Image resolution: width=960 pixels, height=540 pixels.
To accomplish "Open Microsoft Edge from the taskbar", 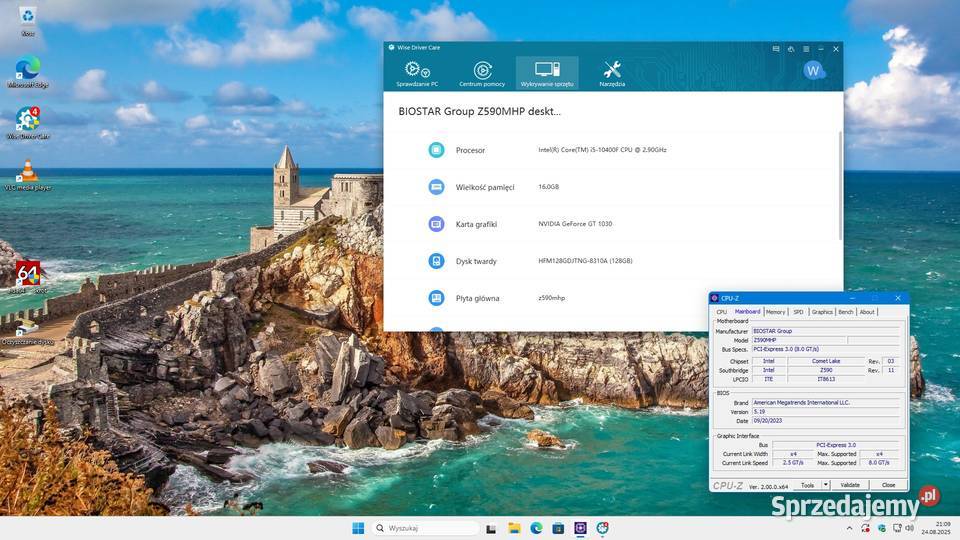I will [536, 528].
